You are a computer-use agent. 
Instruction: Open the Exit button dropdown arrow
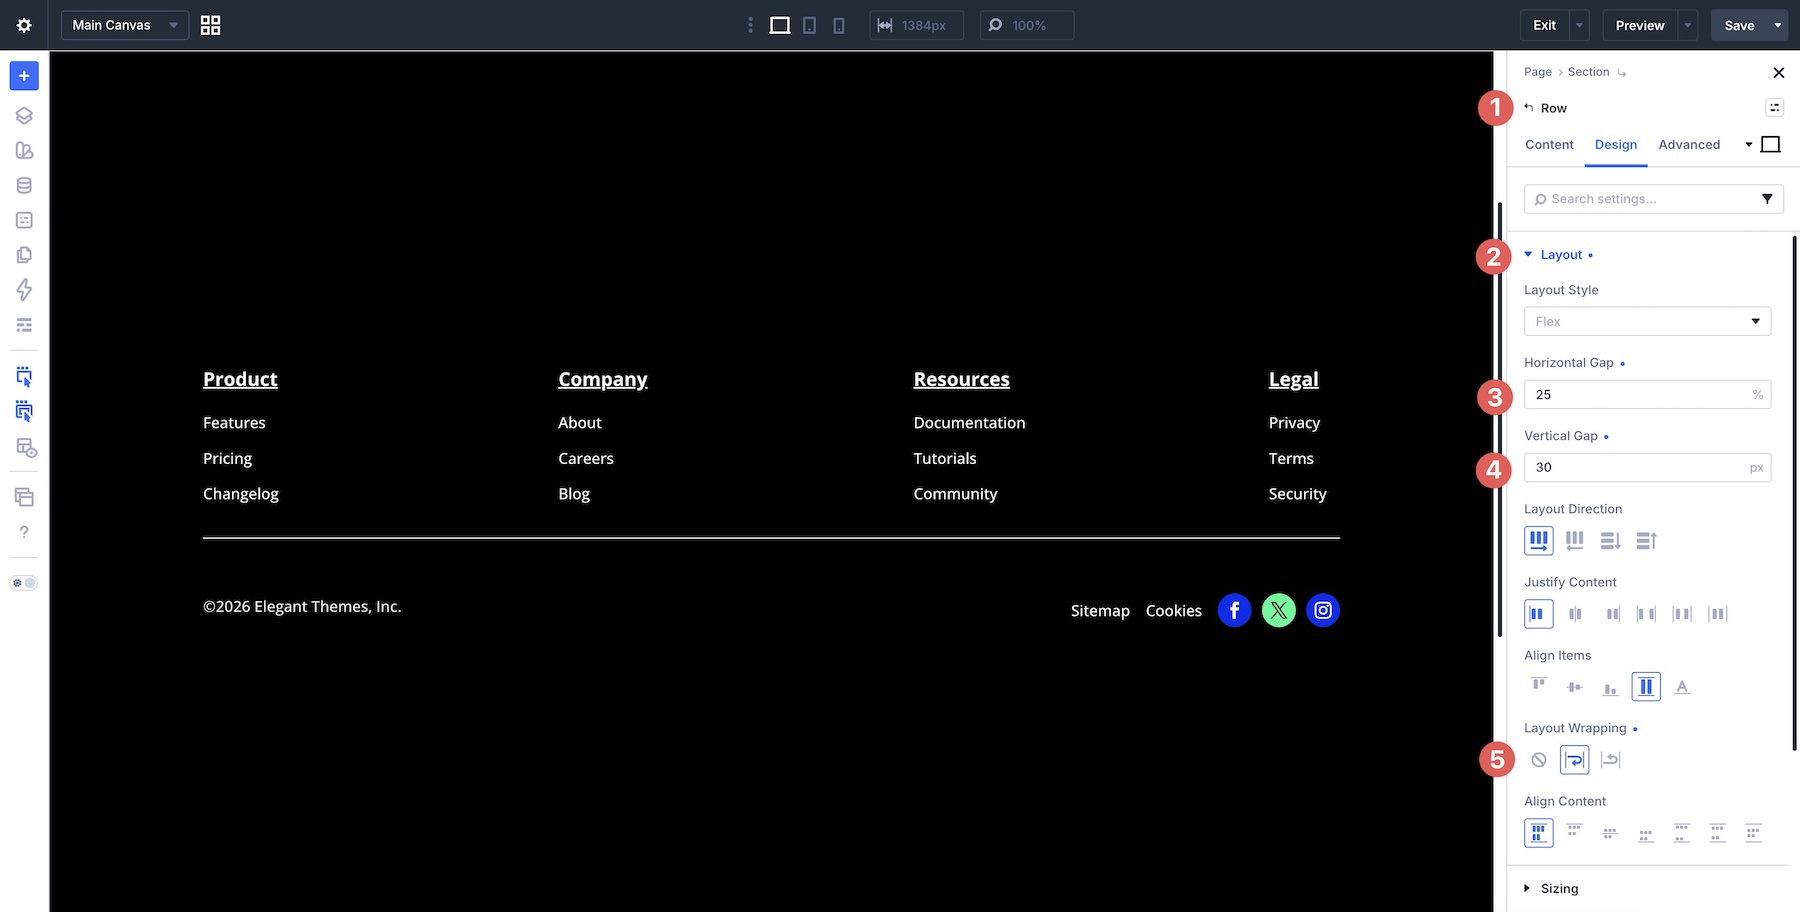(1580, 25)
